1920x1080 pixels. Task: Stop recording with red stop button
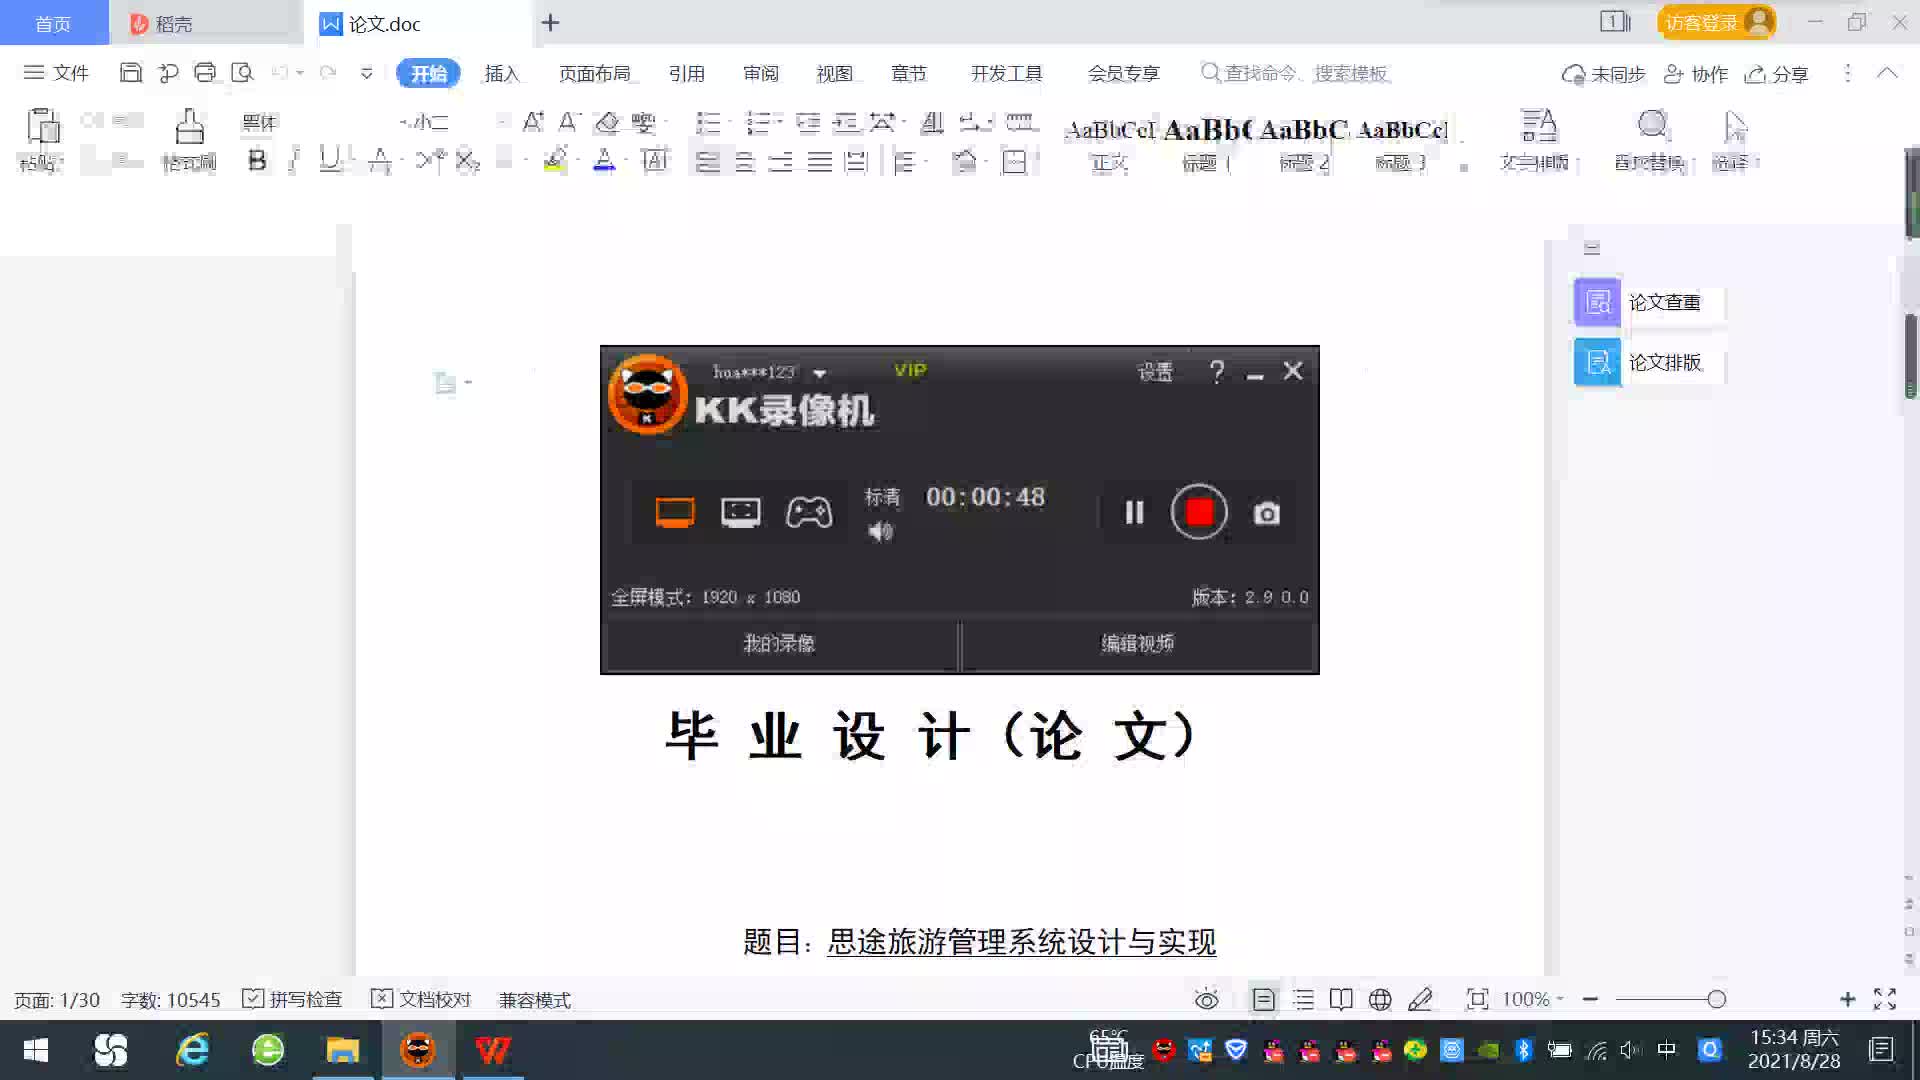coord(1199,512)
